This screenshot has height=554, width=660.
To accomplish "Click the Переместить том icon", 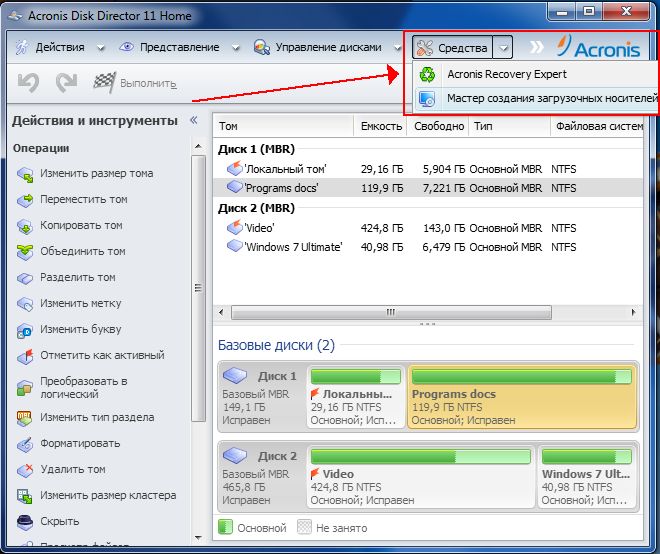I will 25,200.
